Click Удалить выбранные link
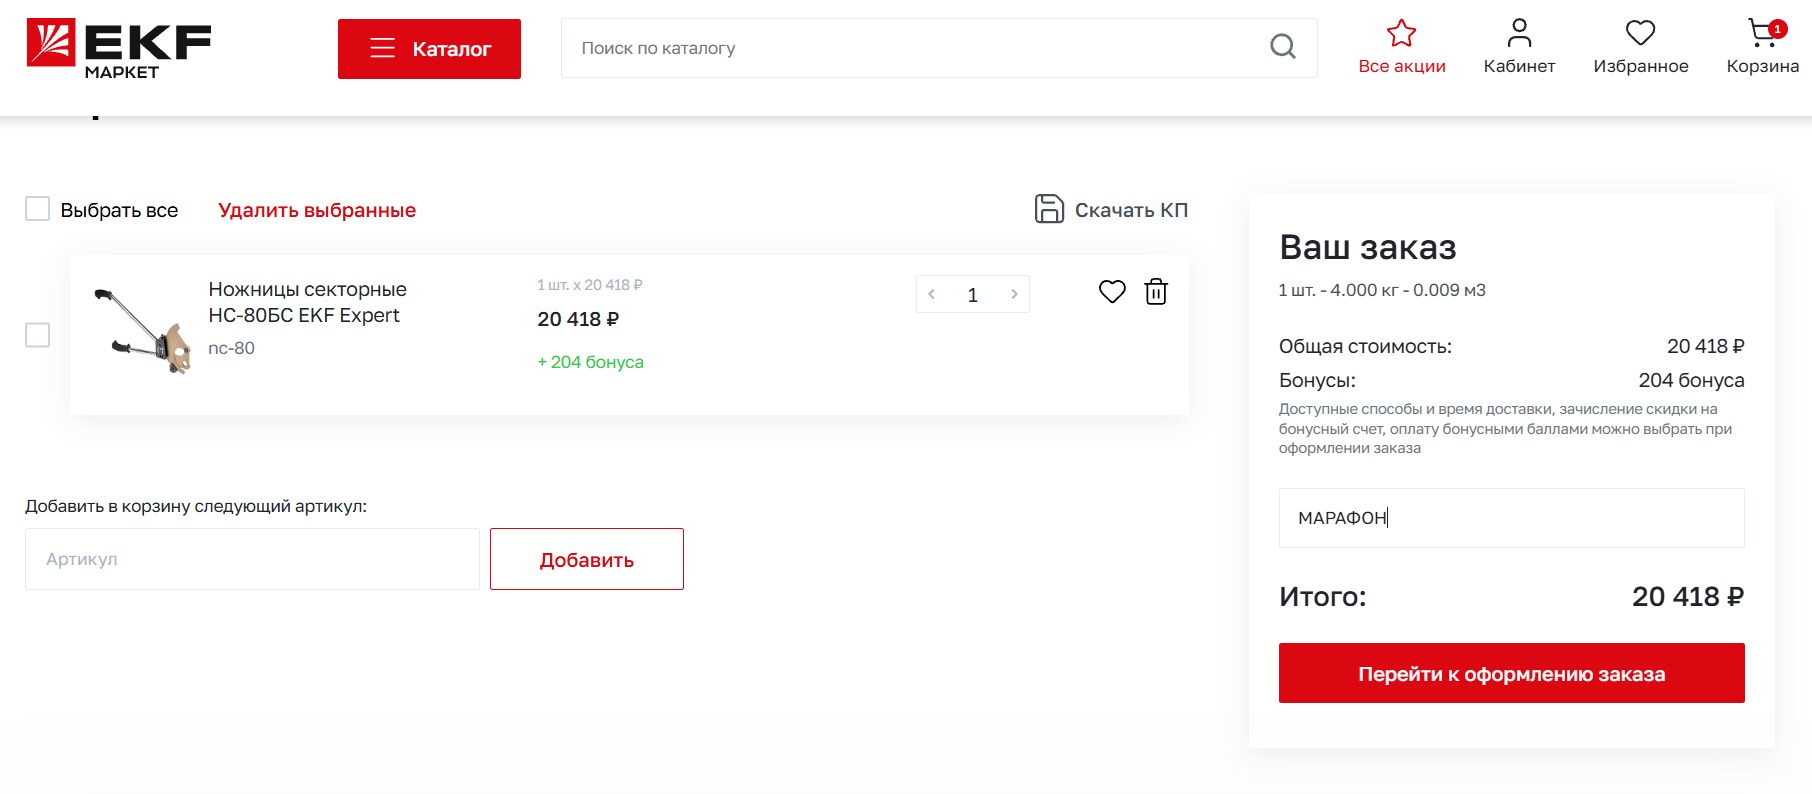 pos(317,210)
